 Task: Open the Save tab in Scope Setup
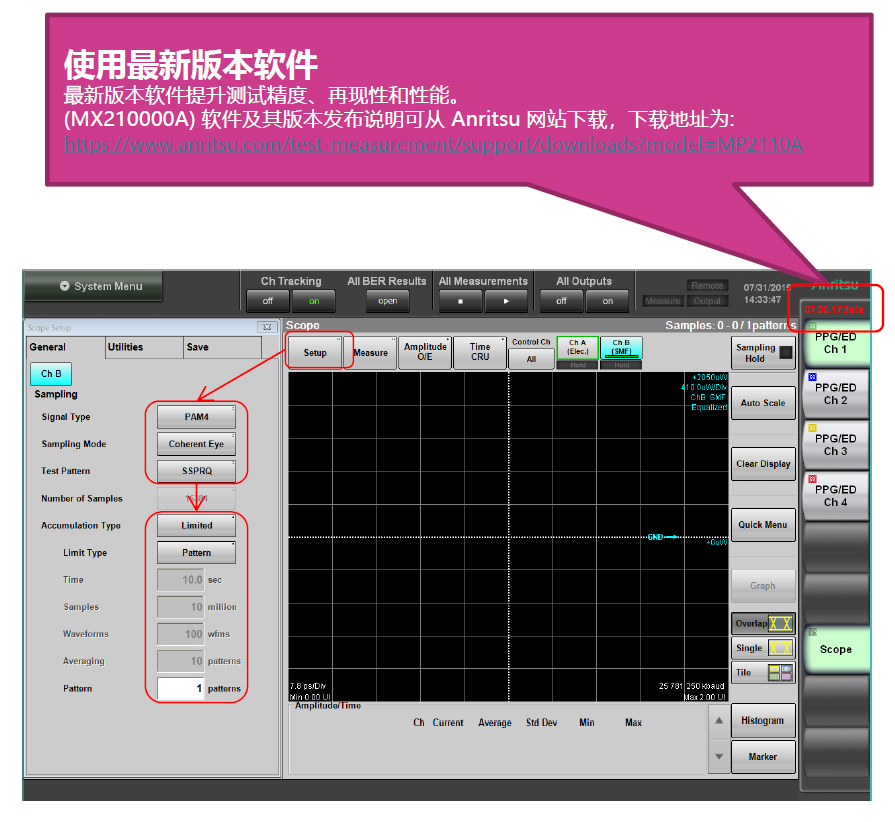[198, 347]
